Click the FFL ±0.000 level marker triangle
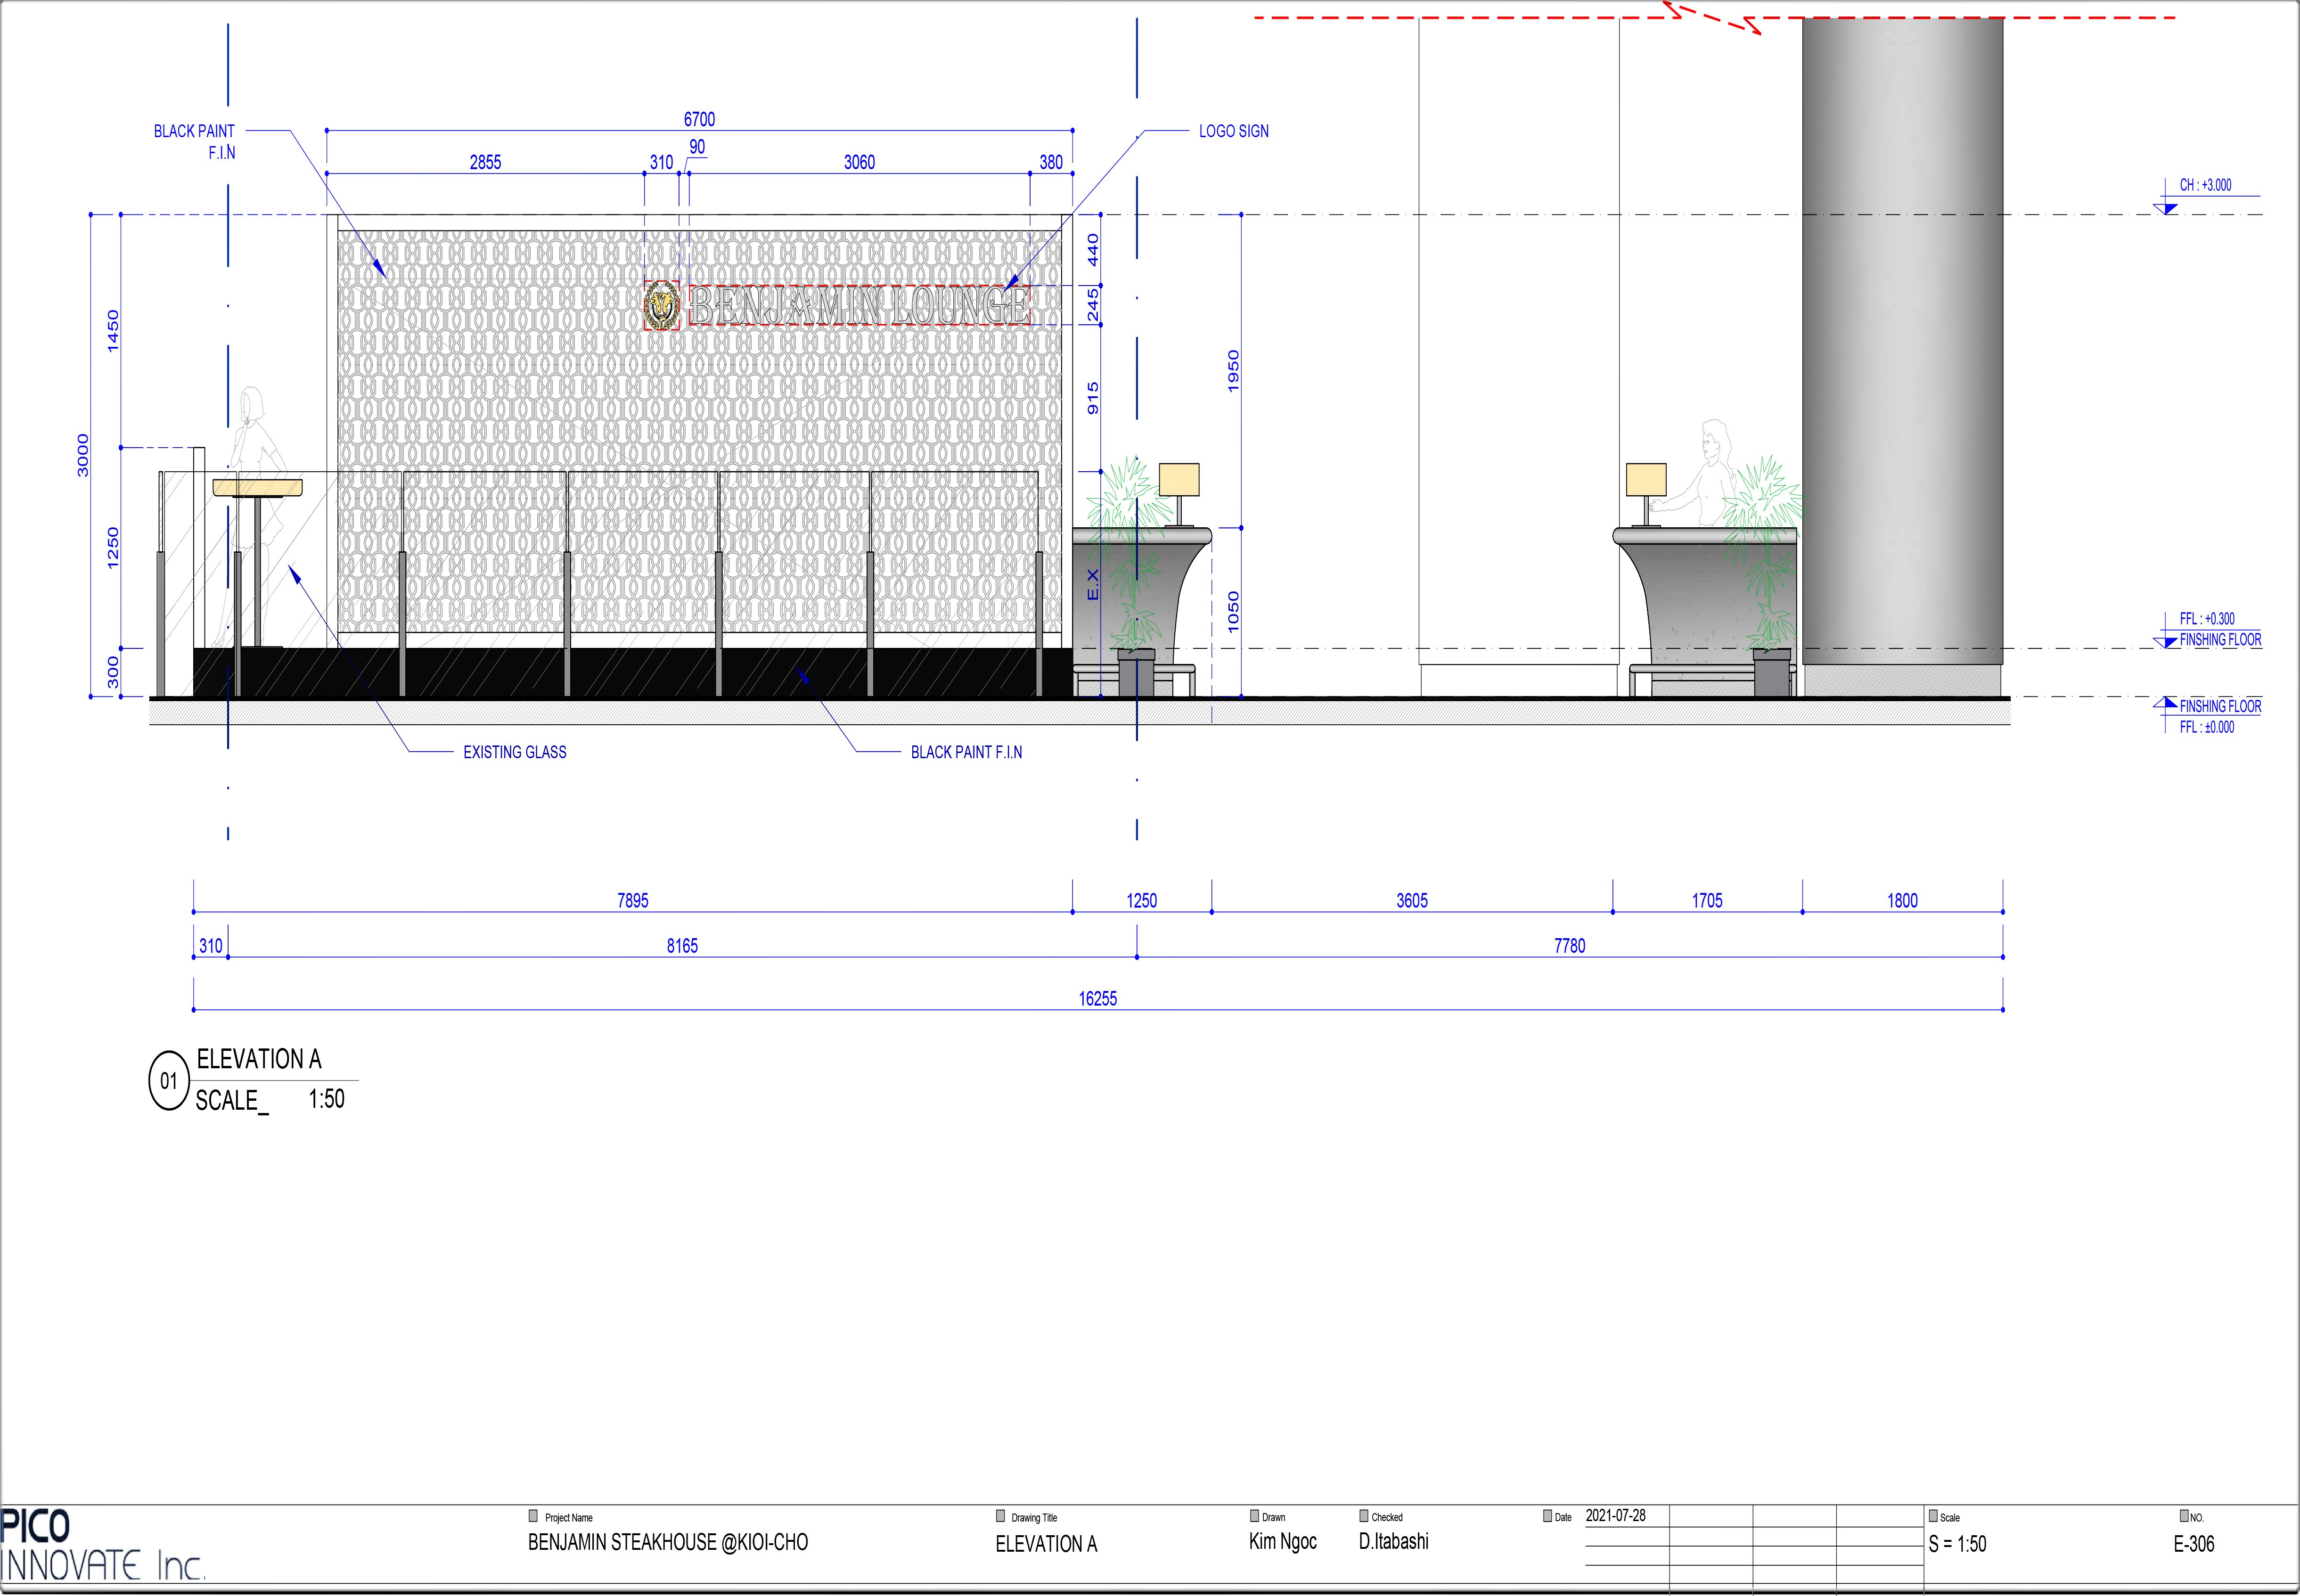The image size is (2300, 1596). pyautogui.click(x=2165, y=703)
